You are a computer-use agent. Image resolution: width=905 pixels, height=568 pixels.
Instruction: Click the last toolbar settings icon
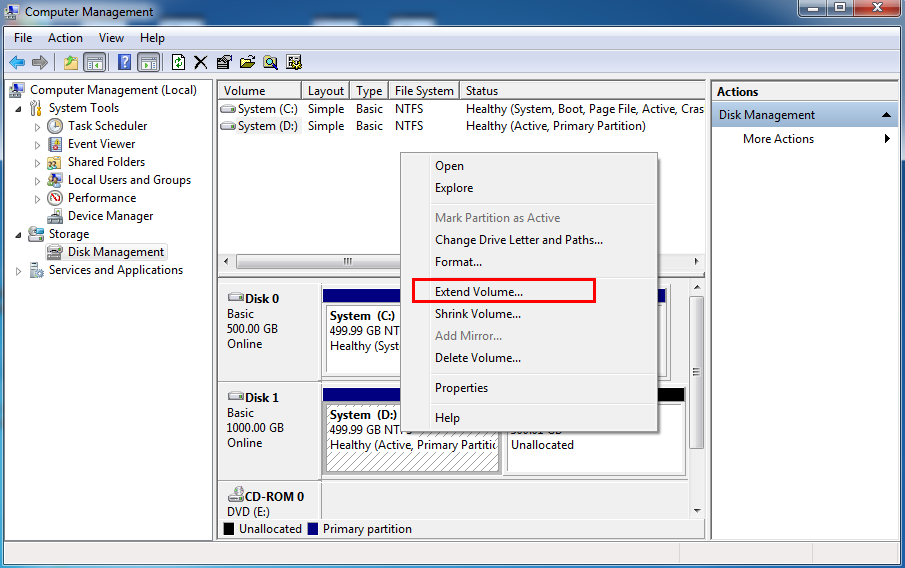coord(294,62)
